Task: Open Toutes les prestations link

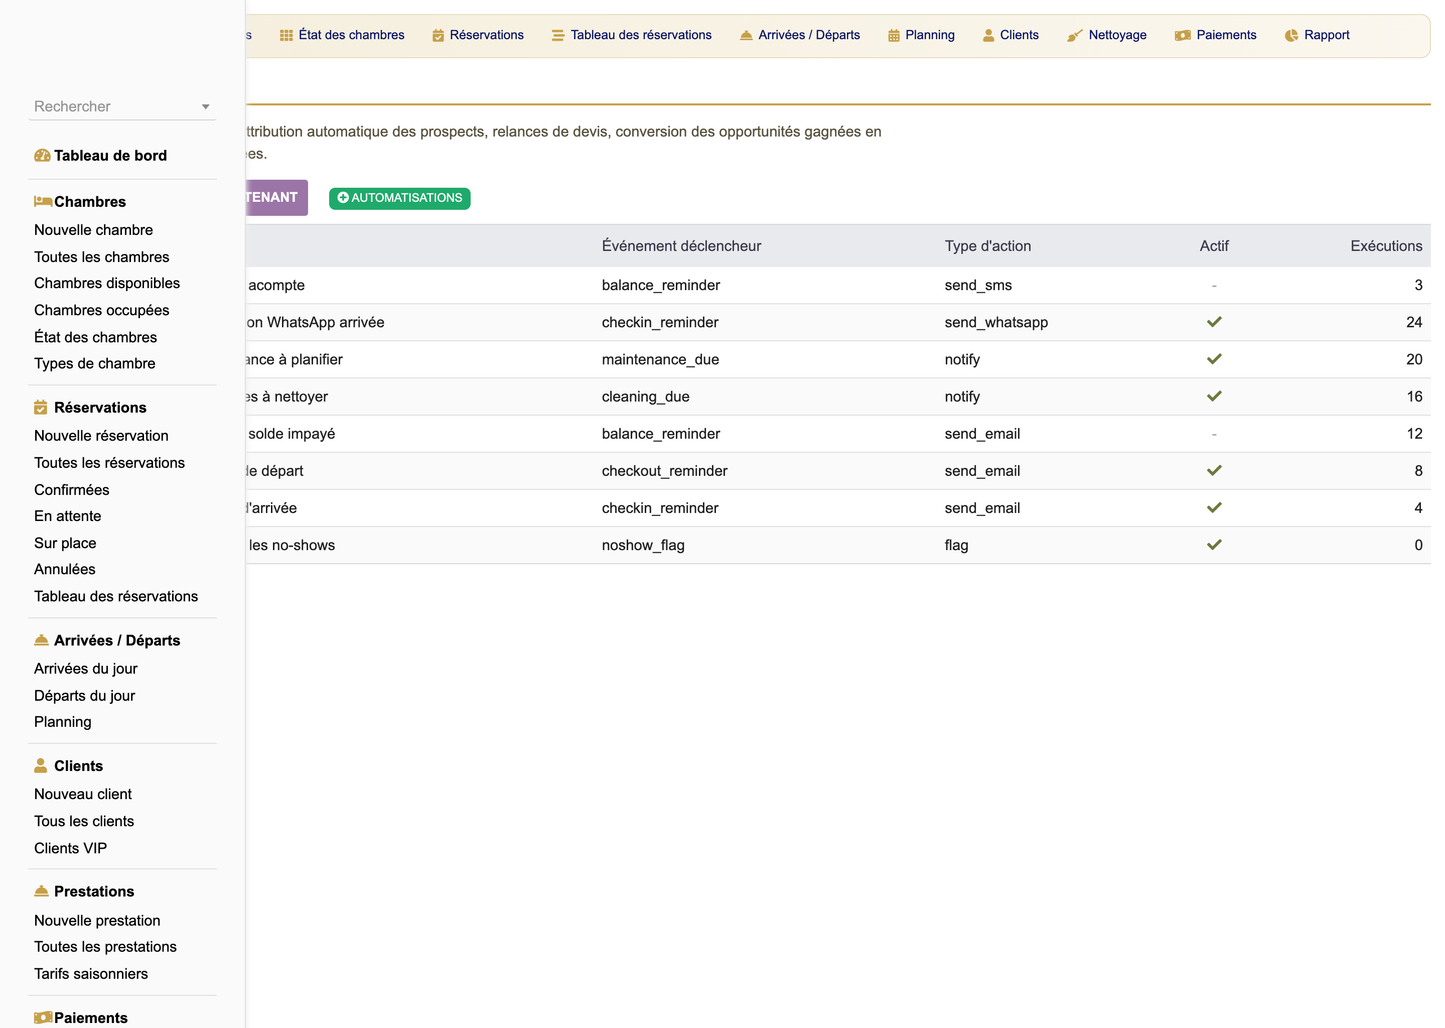Action: [105, 947]
